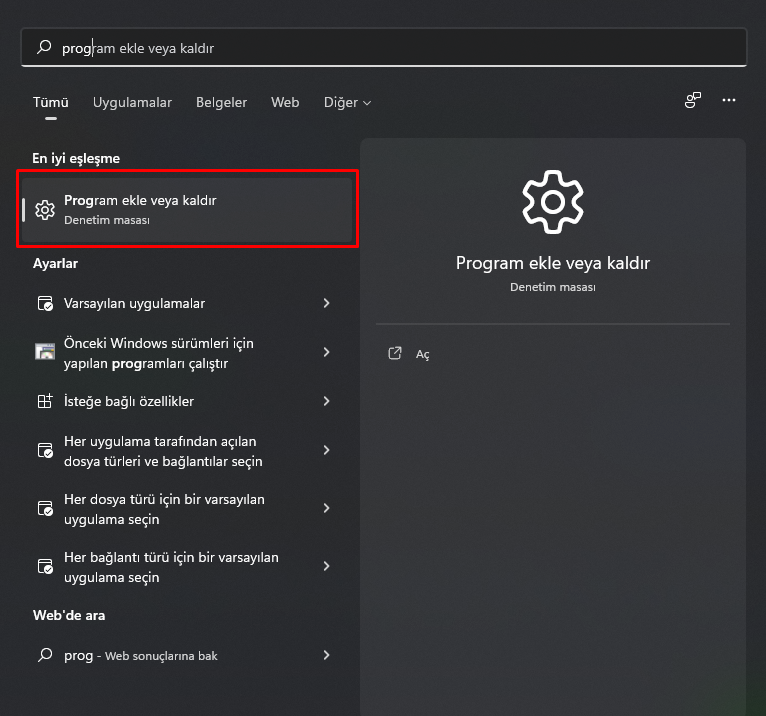Click the search magnifier icon in search box
766x716 pixels.
pos(44,47)
